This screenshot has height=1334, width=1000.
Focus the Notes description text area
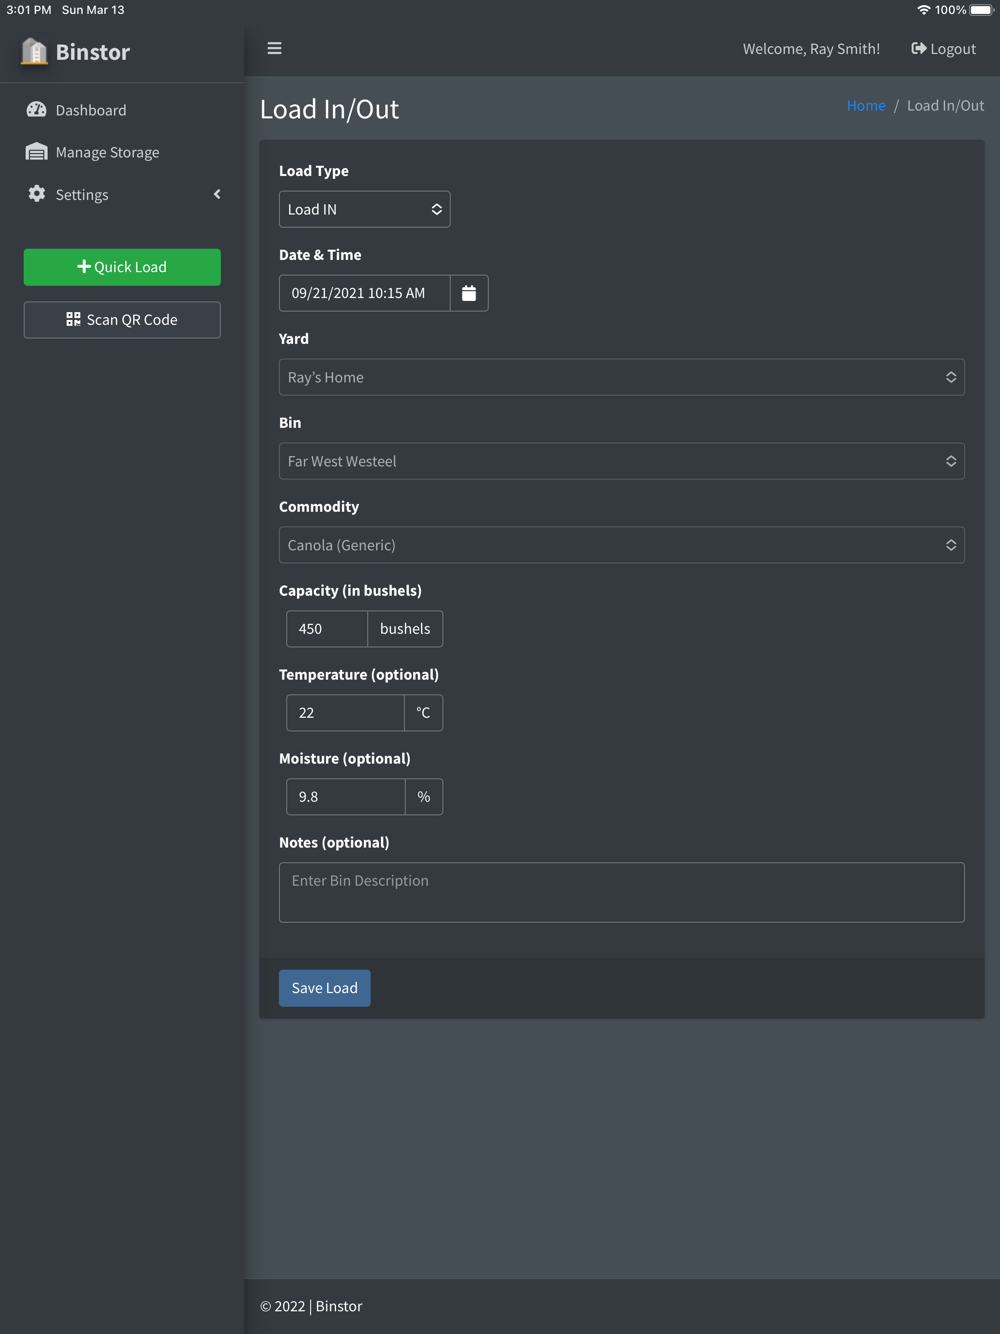[x=621, y=892]
